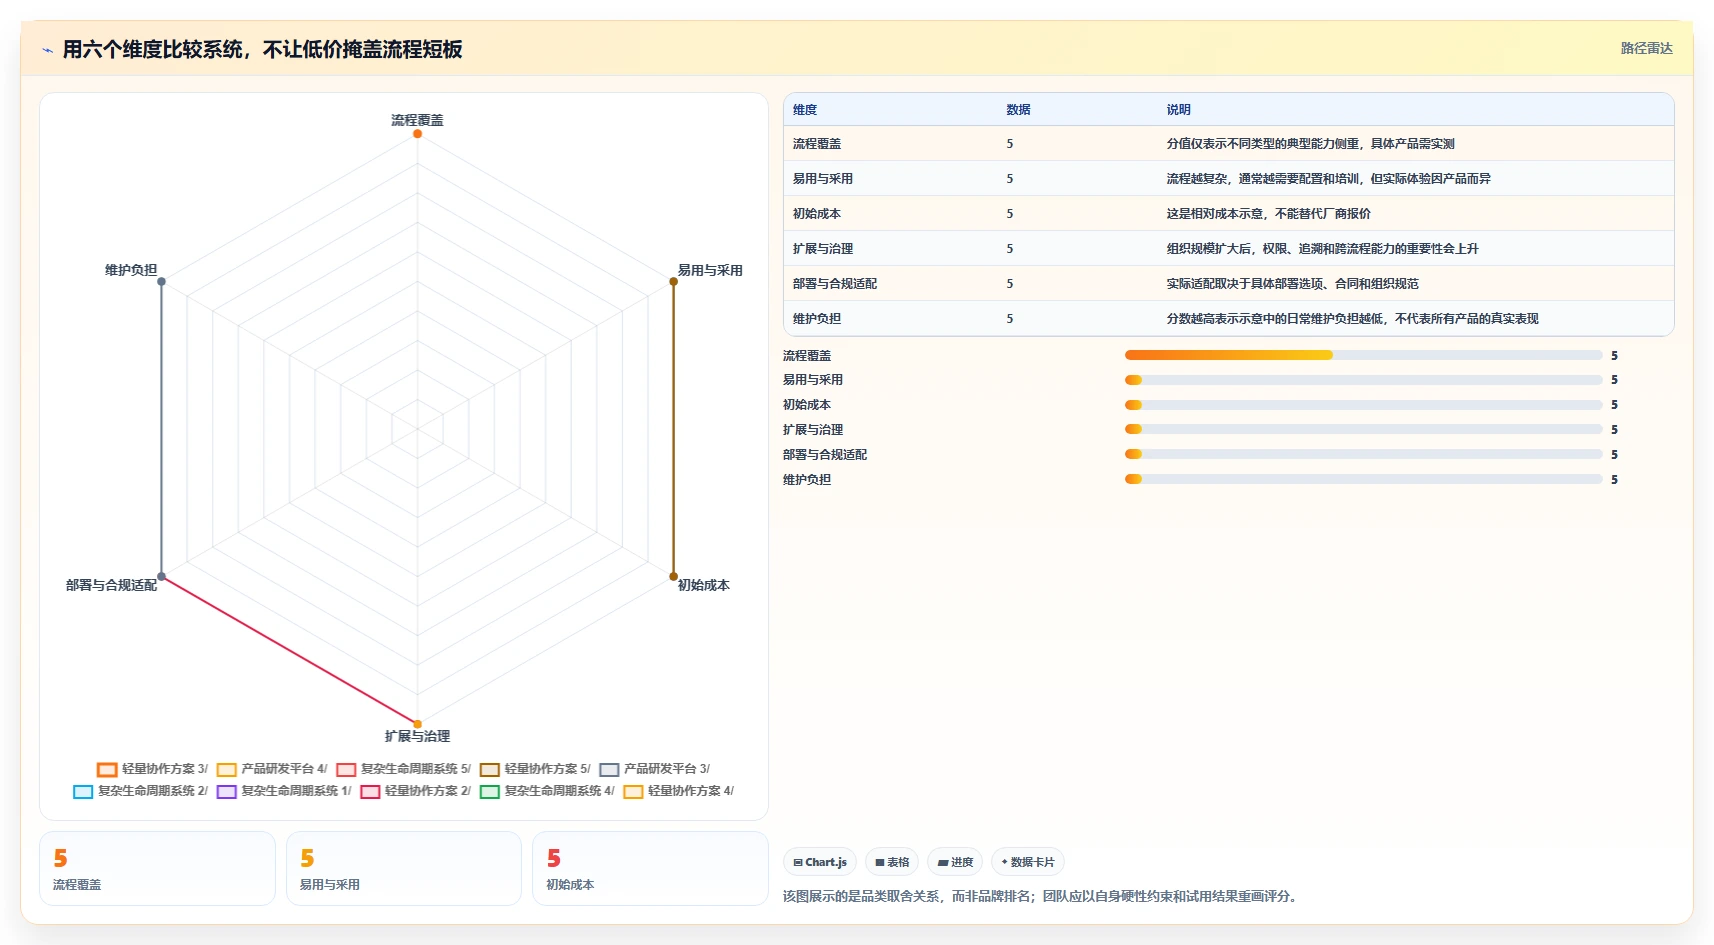1714x945 pixels.
Task: Click the page title 用六个维度比较系统
Action: 262,49
